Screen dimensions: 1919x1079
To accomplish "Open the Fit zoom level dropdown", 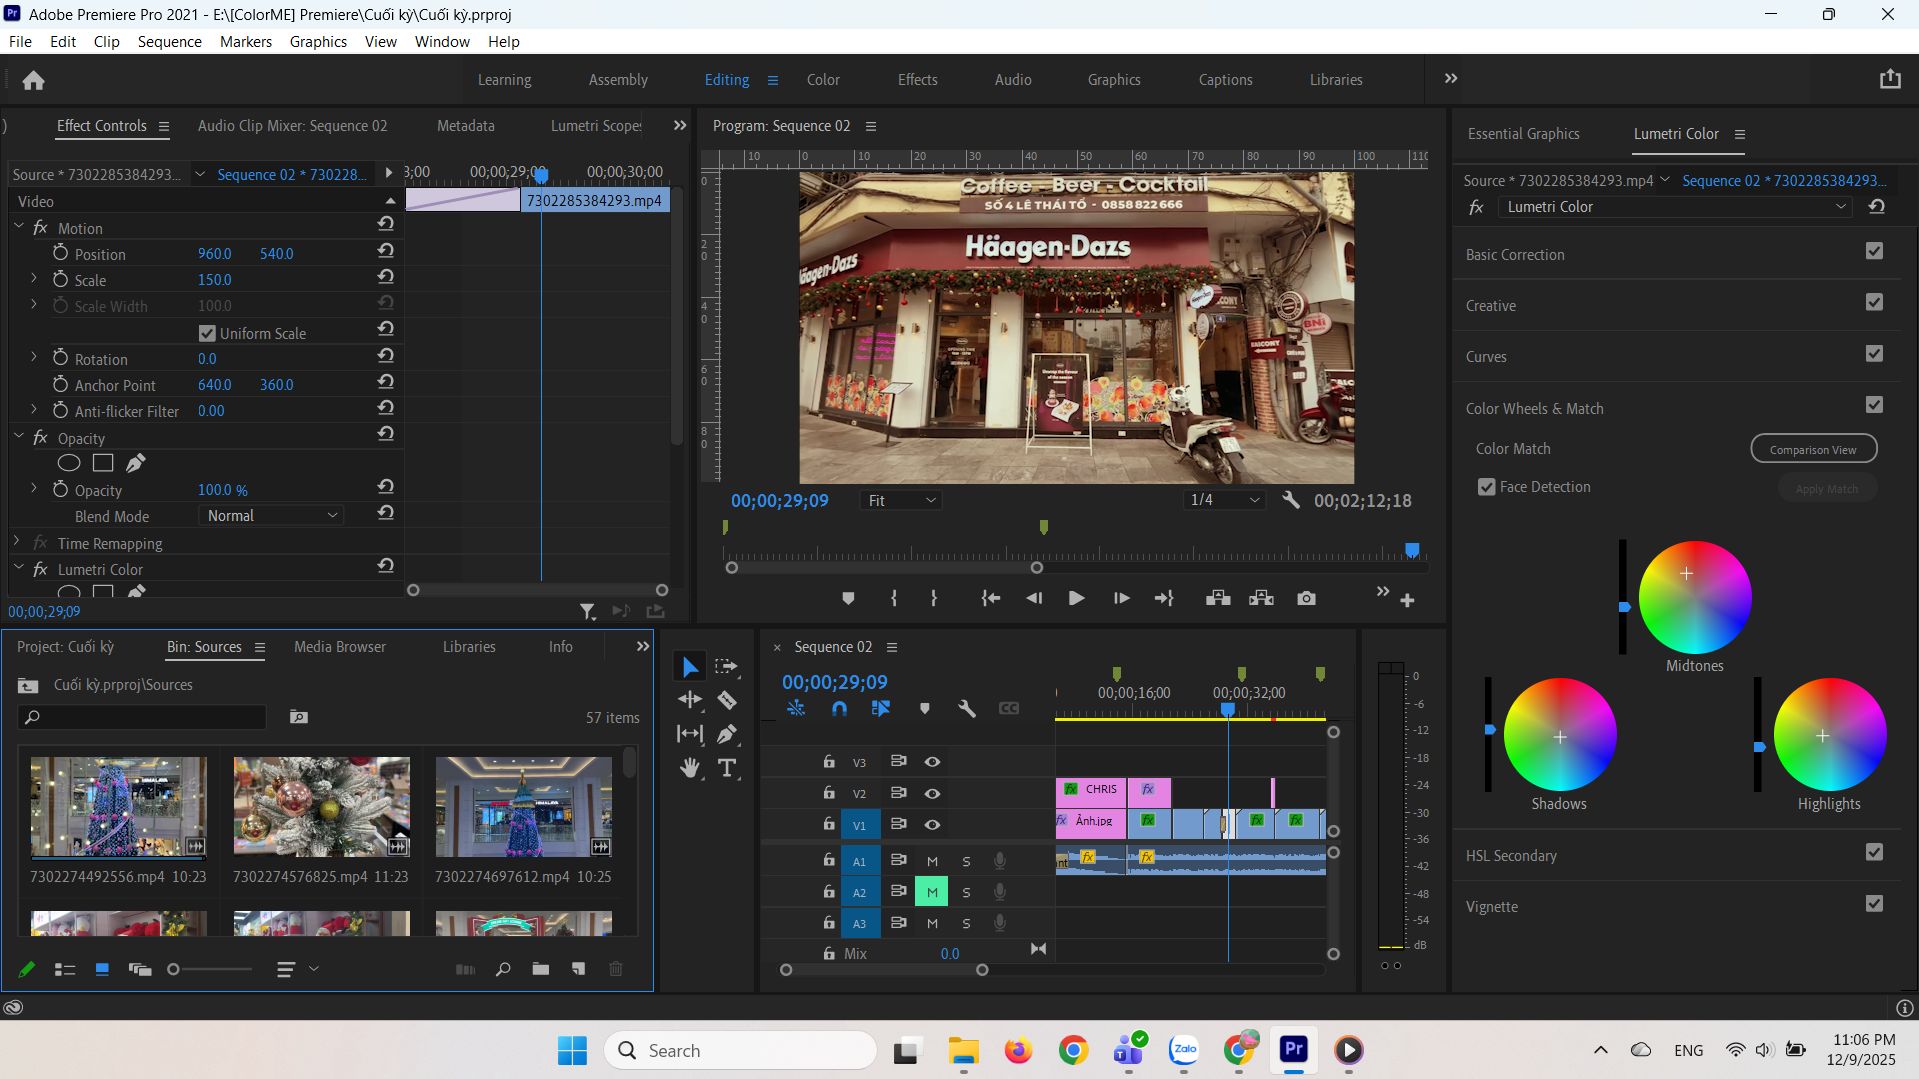I will click(901, 500).
